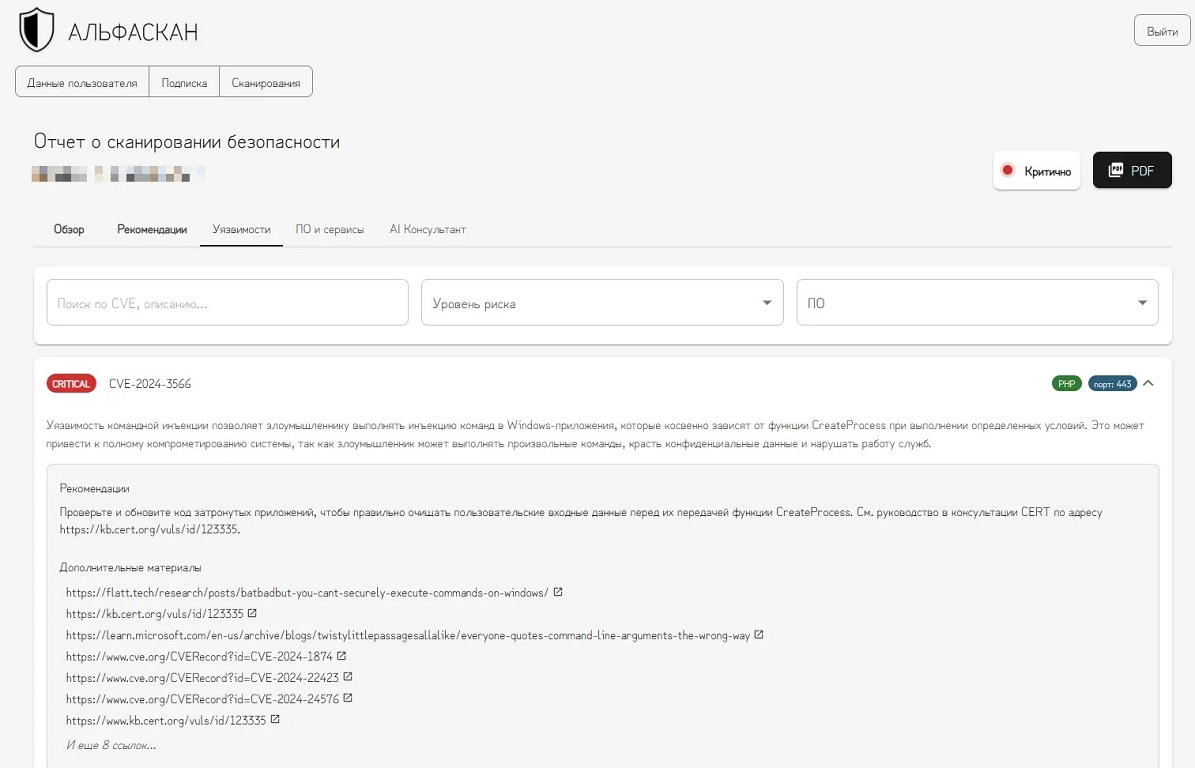
Task: Download the report as PDF
Action: [x=1131, y=171]
